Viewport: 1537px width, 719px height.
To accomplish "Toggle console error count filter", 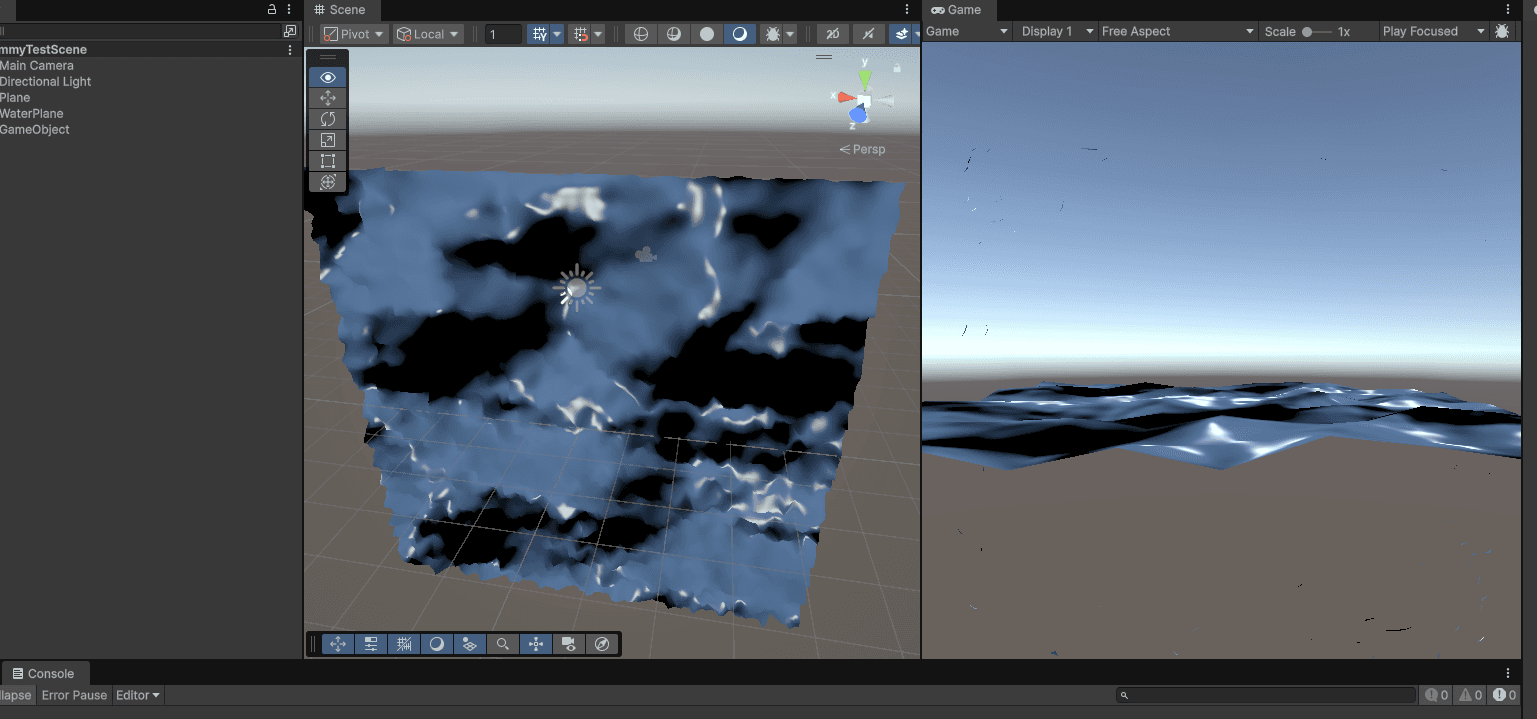I will point(1504,695).
